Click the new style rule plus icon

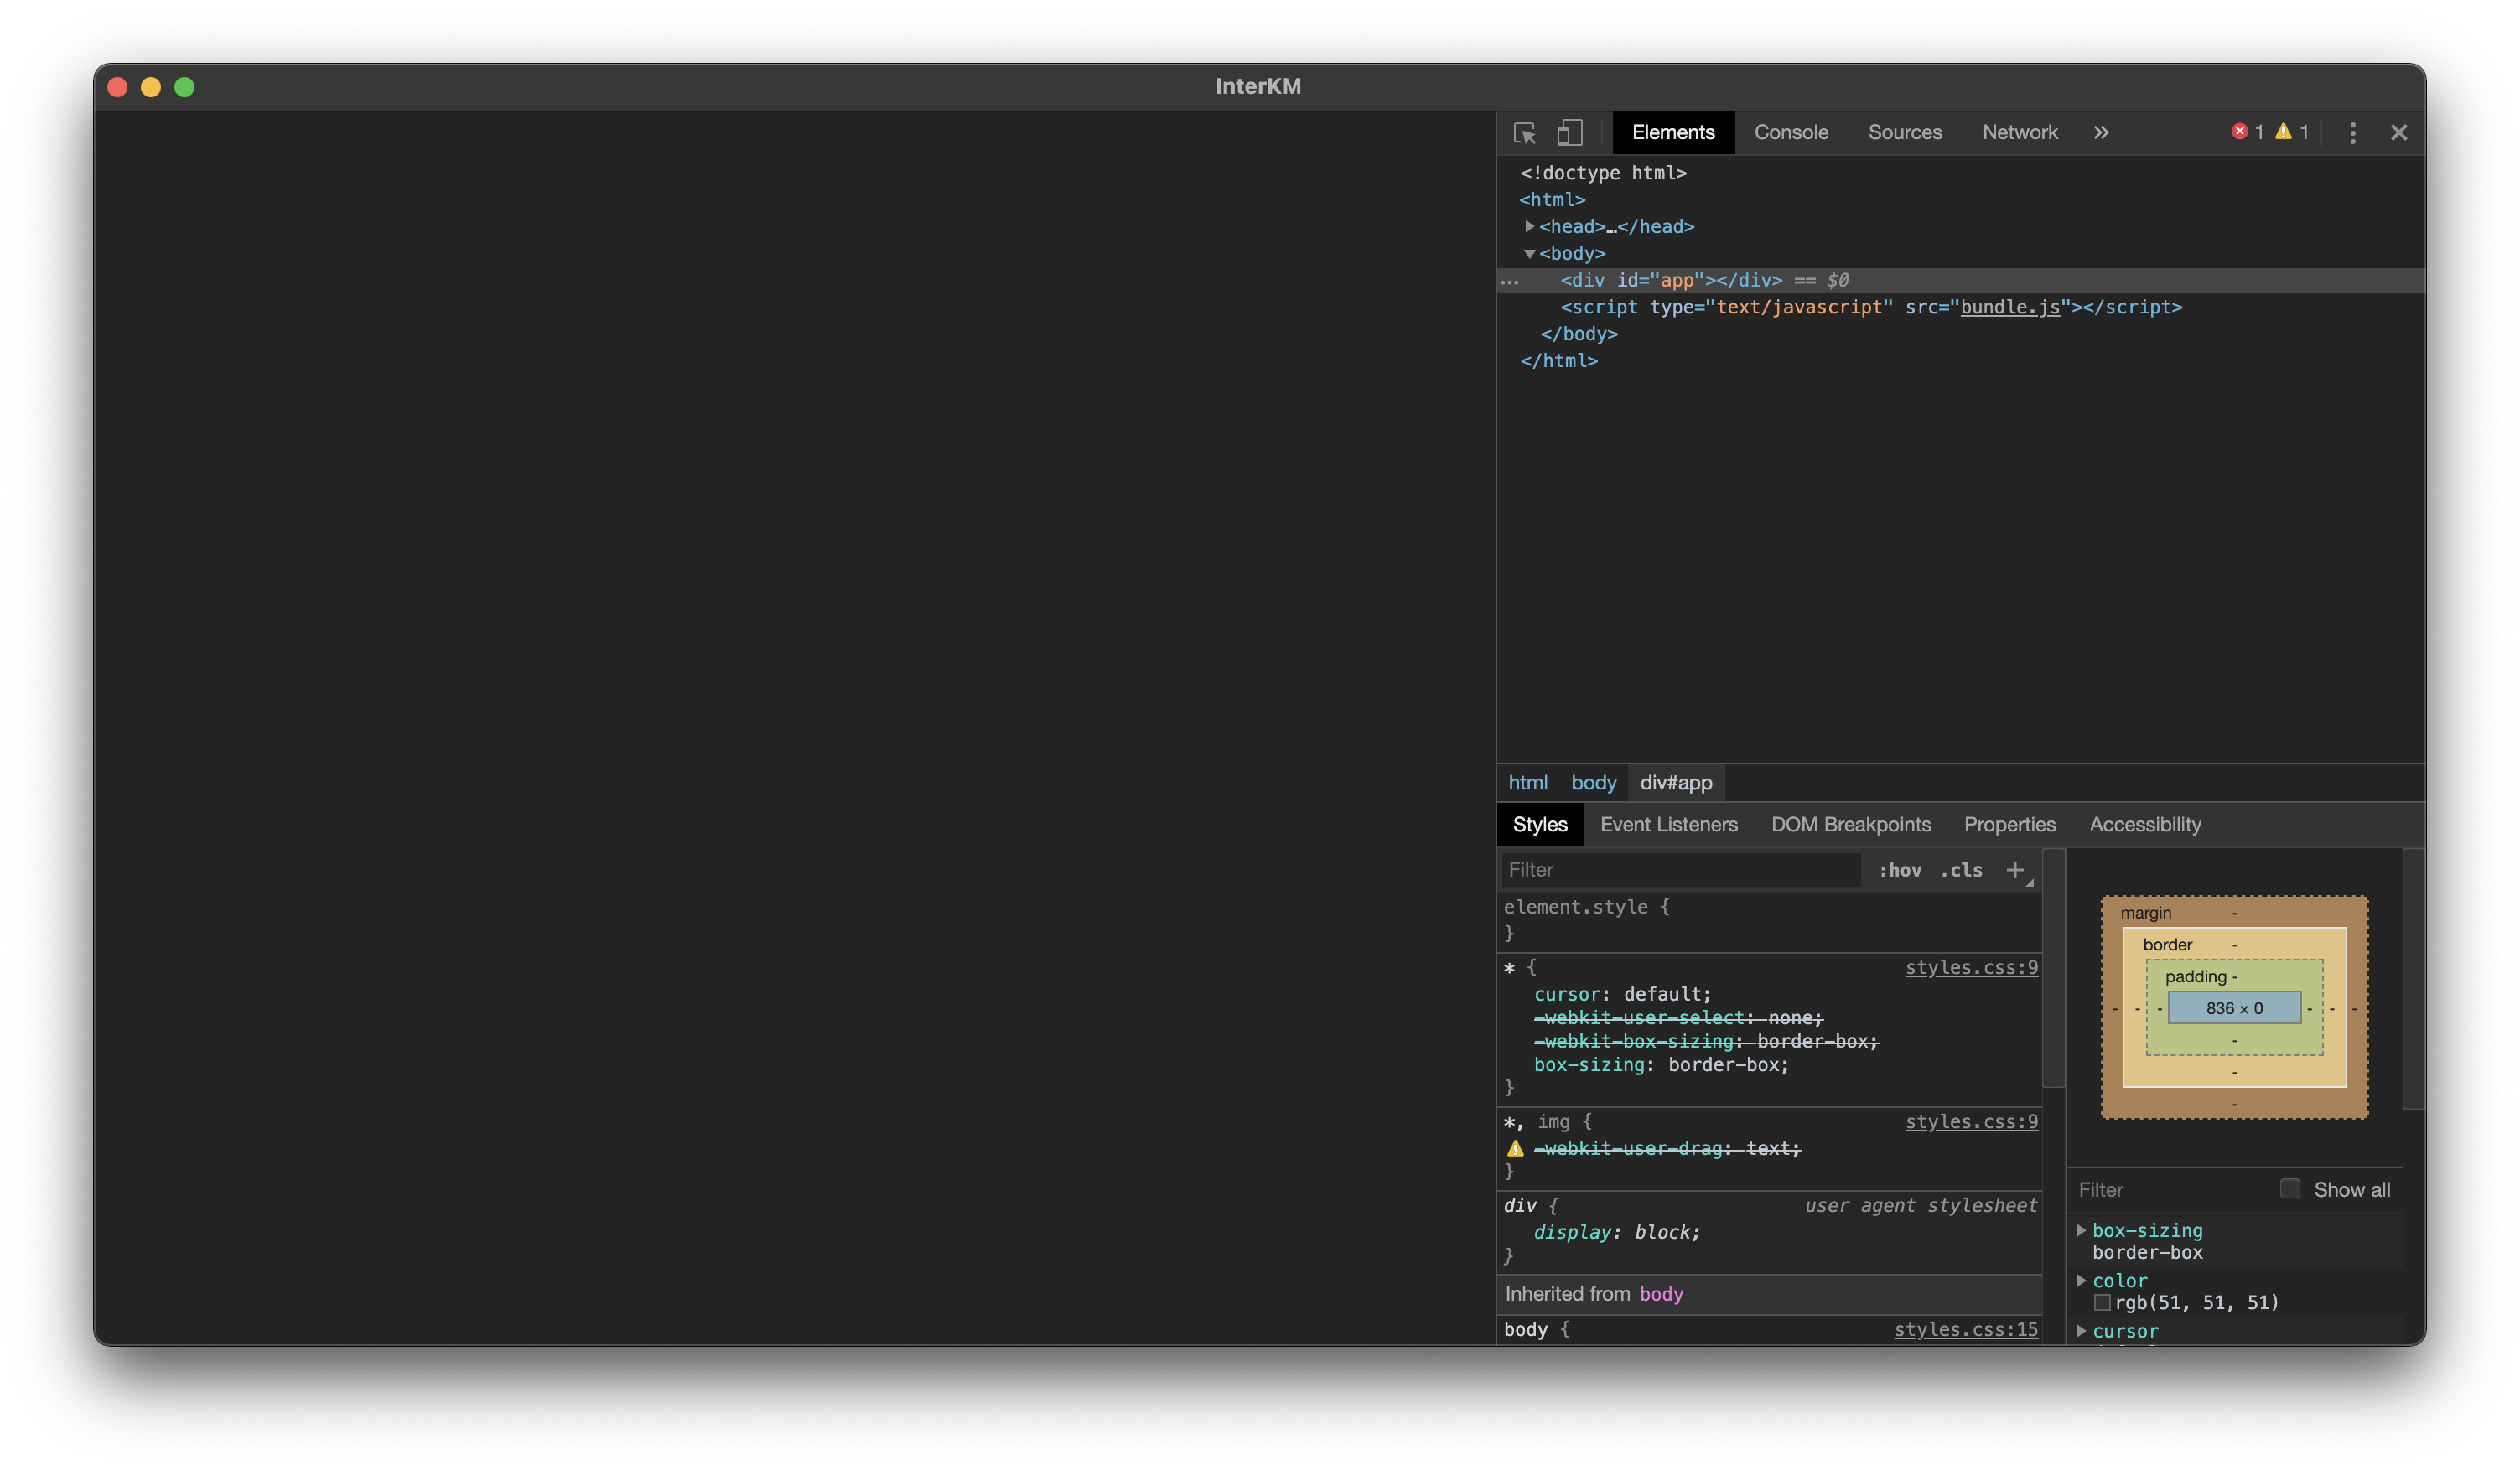pyautogui.click(x=2015, y=870)
